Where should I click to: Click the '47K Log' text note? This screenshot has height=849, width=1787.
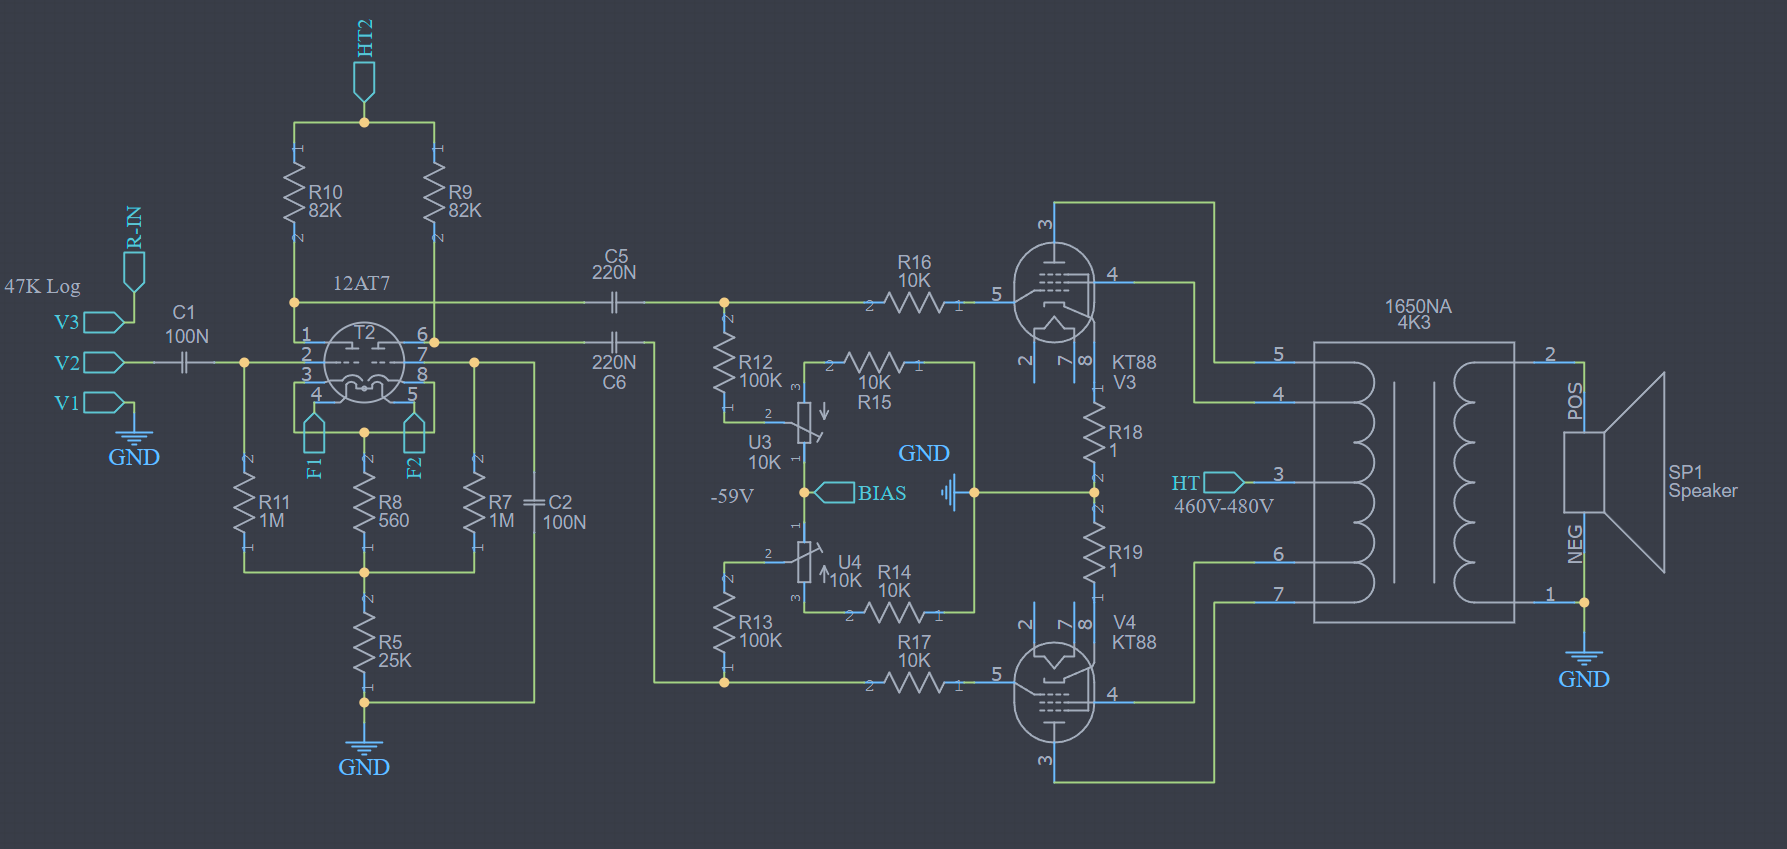pos(42,286)
